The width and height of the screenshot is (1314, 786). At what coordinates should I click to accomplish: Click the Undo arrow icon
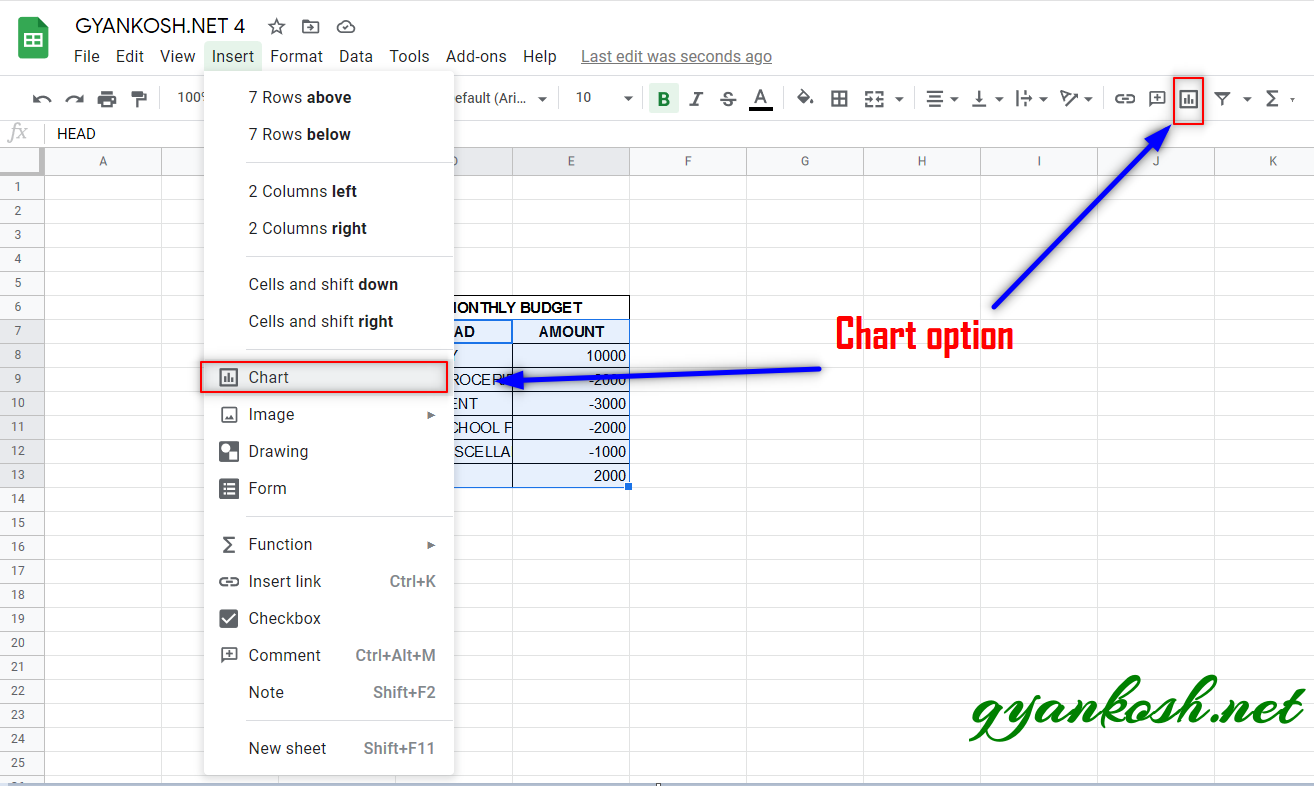tap(42, 98)
